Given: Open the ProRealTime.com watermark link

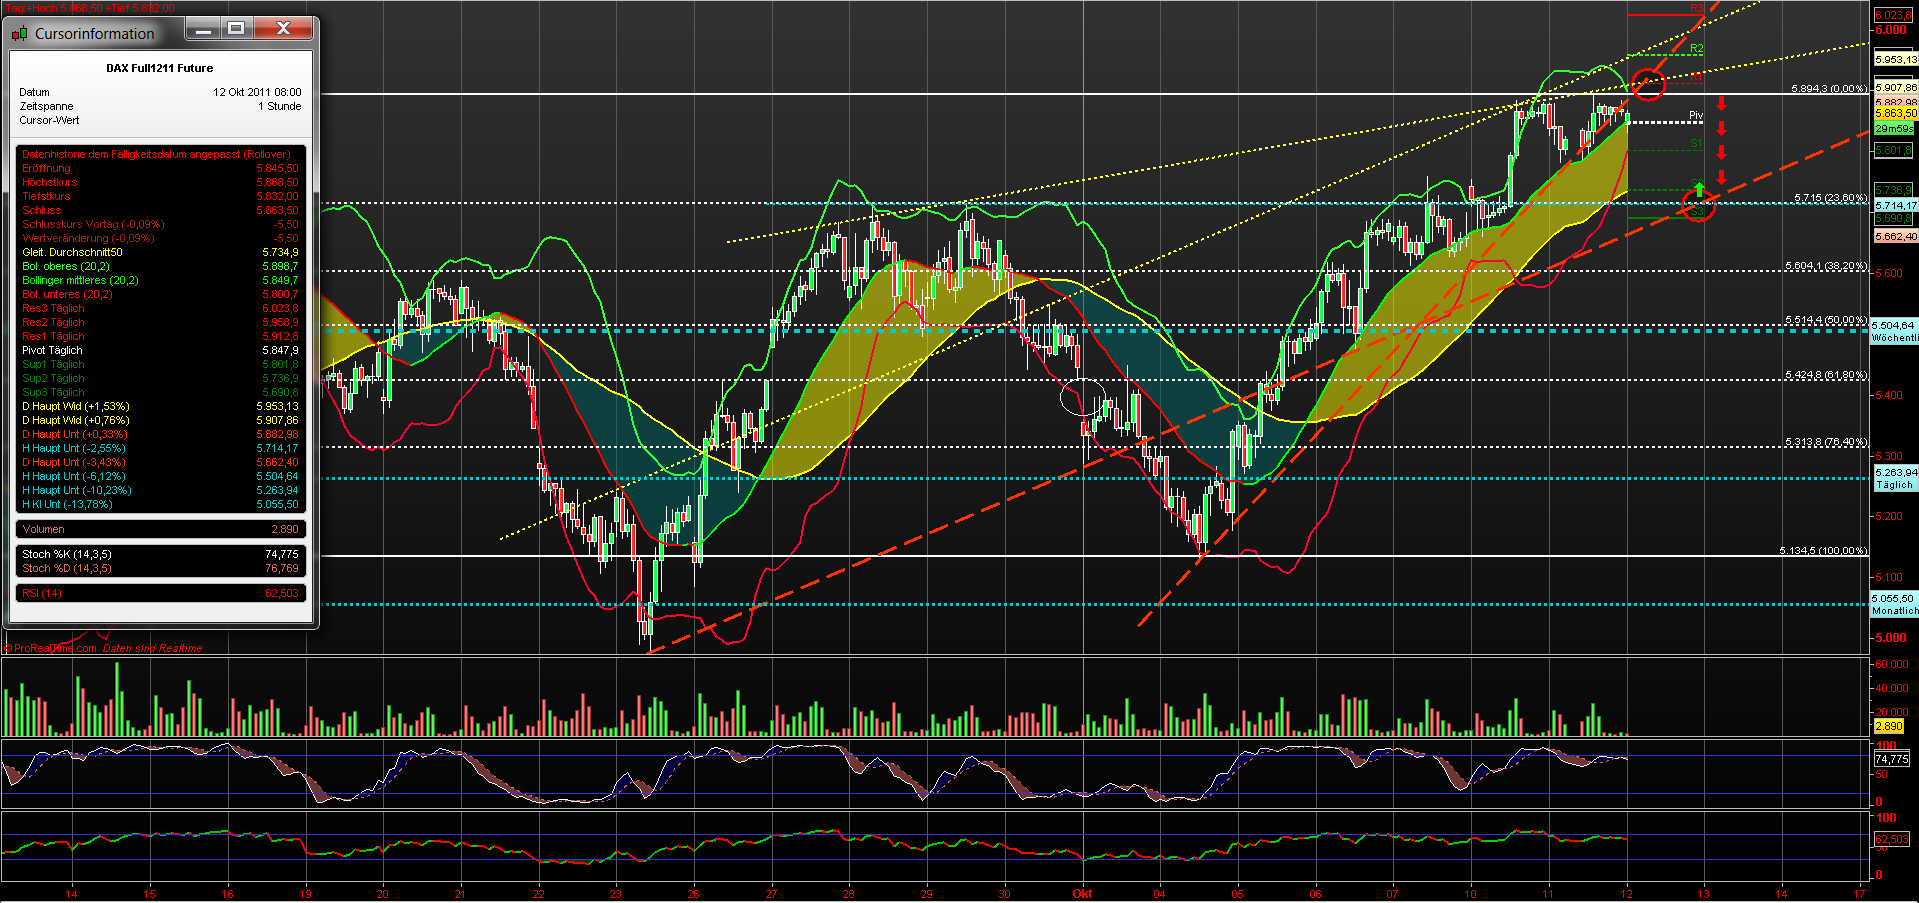Looking at the screenshot, I should (x=50, y=647).
